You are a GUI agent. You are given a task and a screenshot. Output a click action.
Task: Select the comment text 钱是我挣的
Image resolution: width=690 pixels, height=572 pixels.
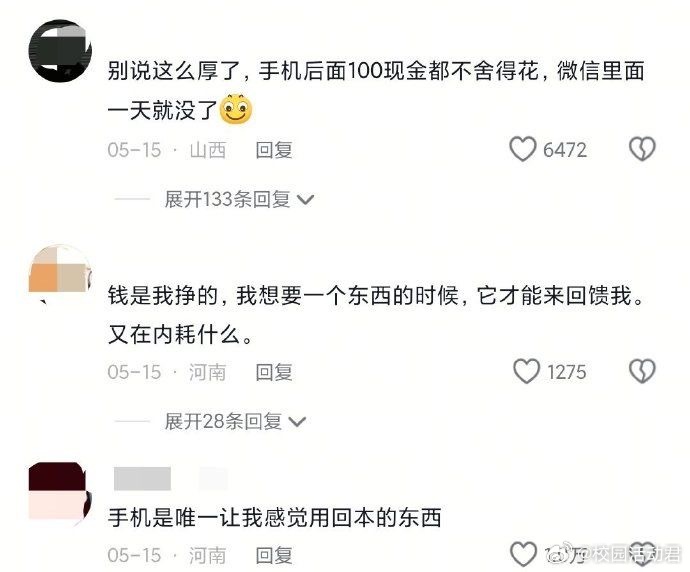[163, 295]
